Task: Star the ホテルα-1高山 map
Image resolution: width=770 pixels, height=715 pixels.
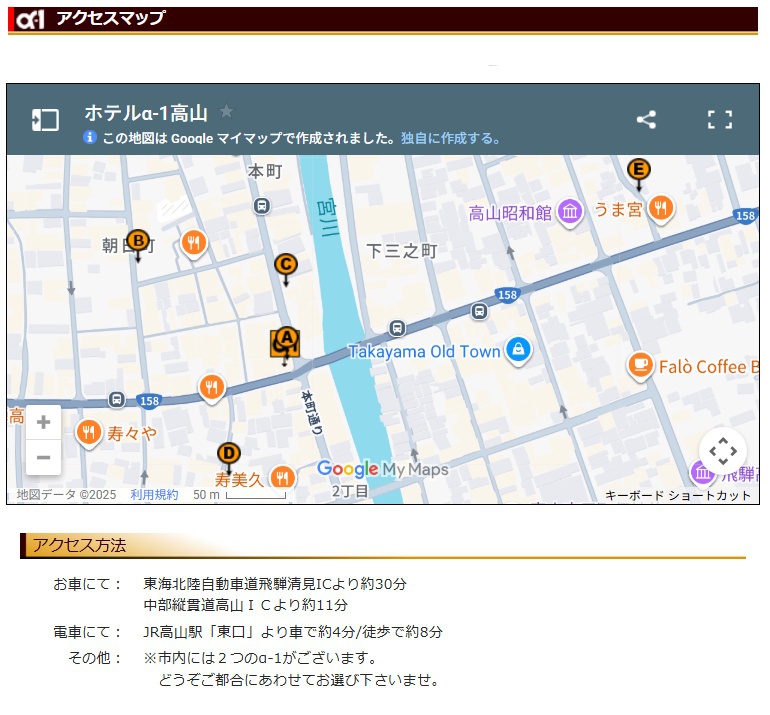Action: pyautogui.click(x=227, y=112)
